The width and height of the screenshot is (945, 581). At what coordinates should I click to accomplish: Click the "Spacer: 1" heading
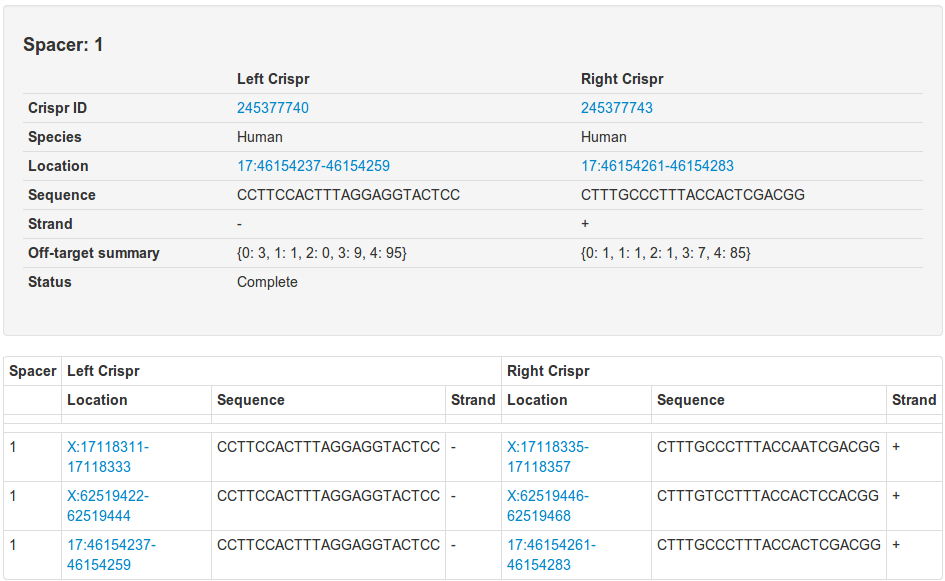tap(63, 45)
